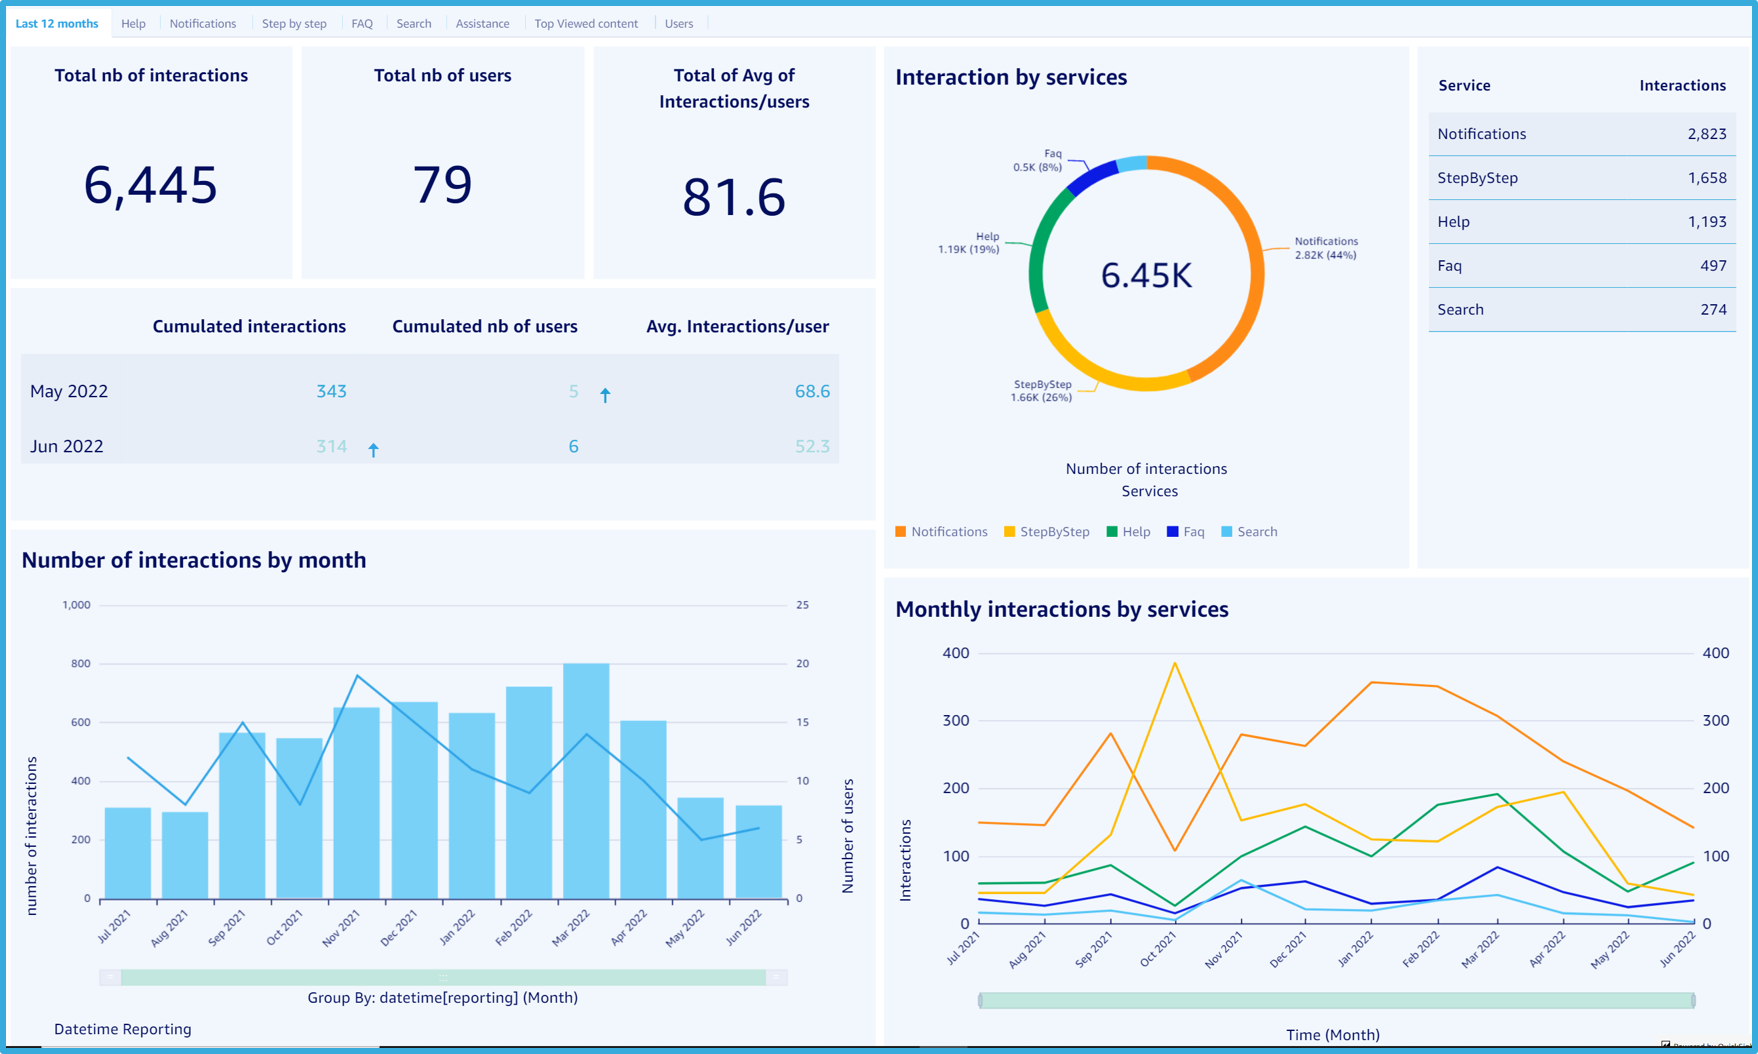Click the Service column header
Viewport: 1758px width, 1054px height.
[1464, 86]
